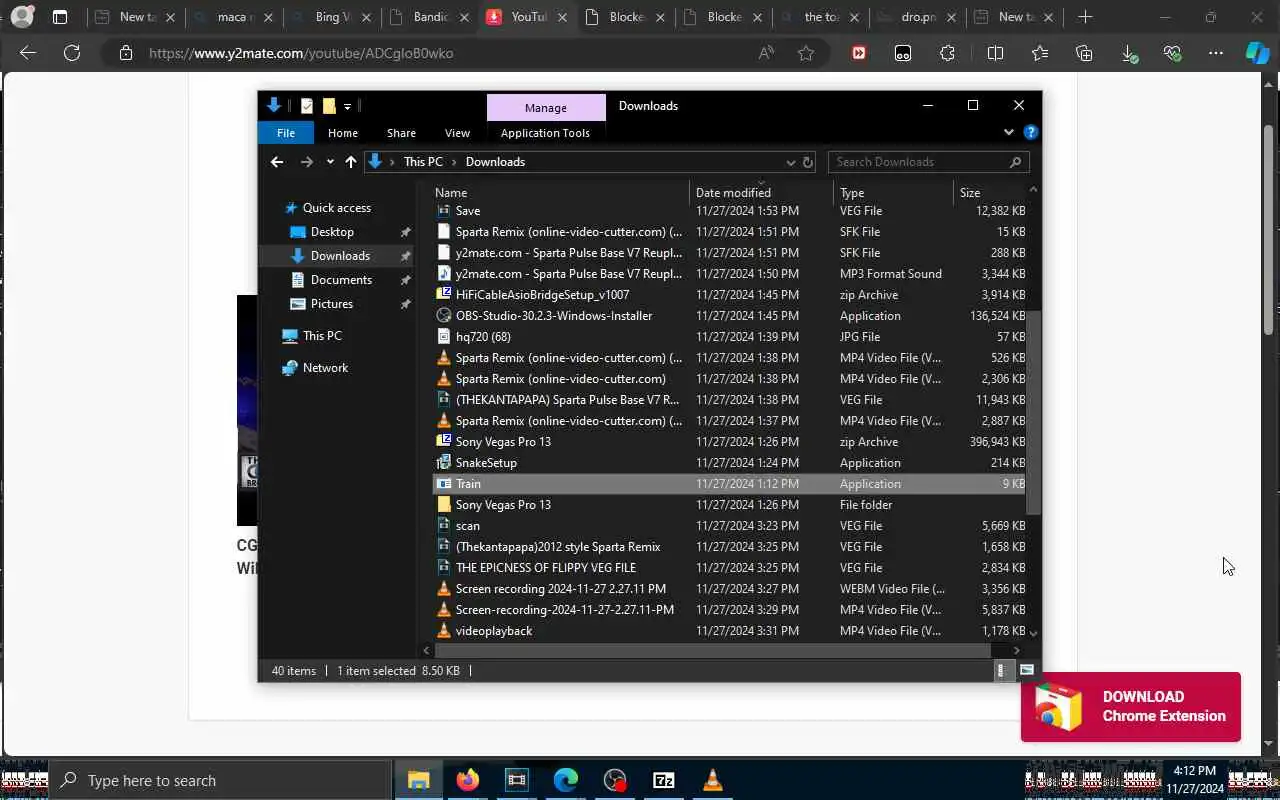Go up one folder level
This screenshot has height=800, width=1280.
tap(350, 162)
